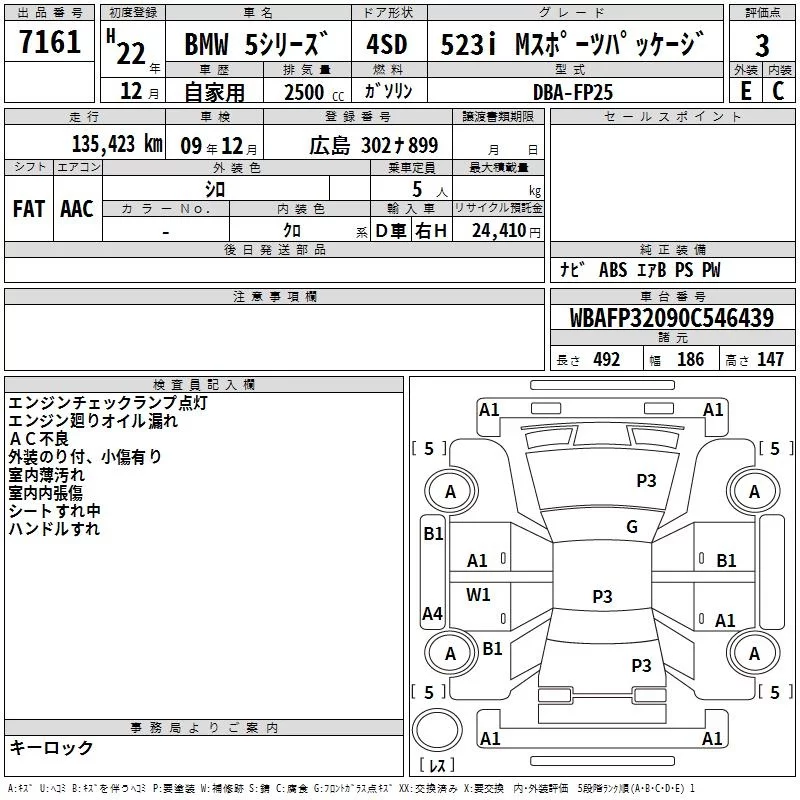Click the 右H steering value
Screen dimensions: 800x800
(431, 231)
